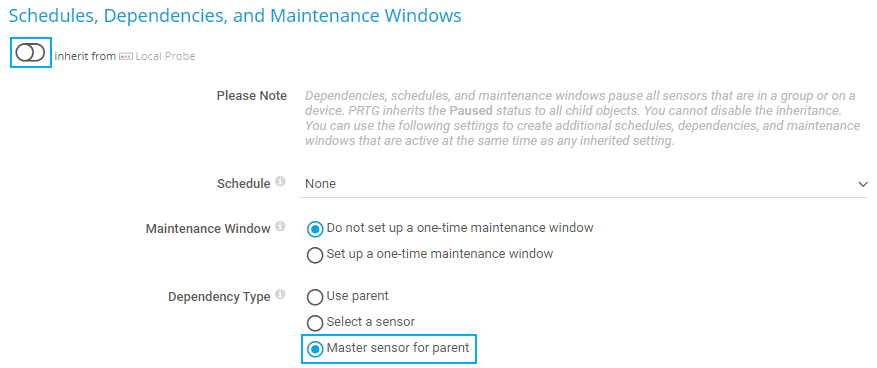Open the Local Probe link
Image resolution: width=877 pixels, height=368 pixels.
click(165, 56)
